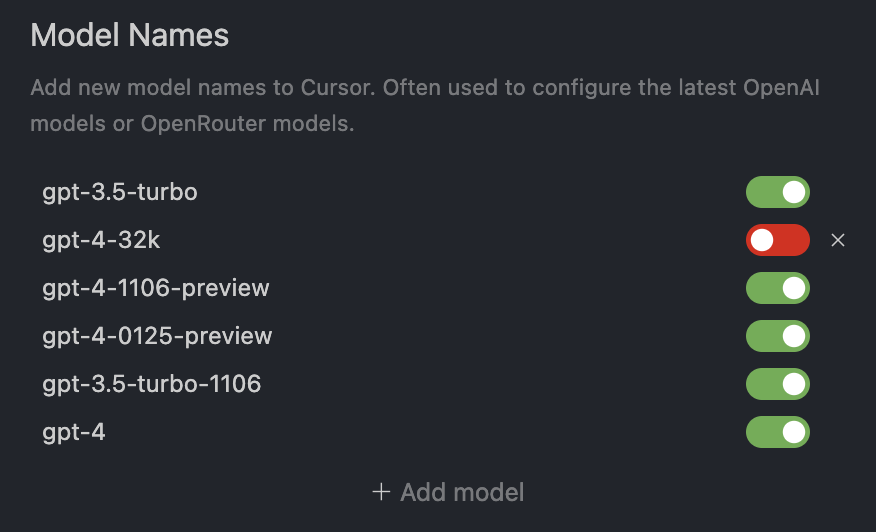Screen dimensions: 876x532
Task: Switch off the gpt-4-0125-preview toggle
Action: pyautogui.click(x=777, y=336)
